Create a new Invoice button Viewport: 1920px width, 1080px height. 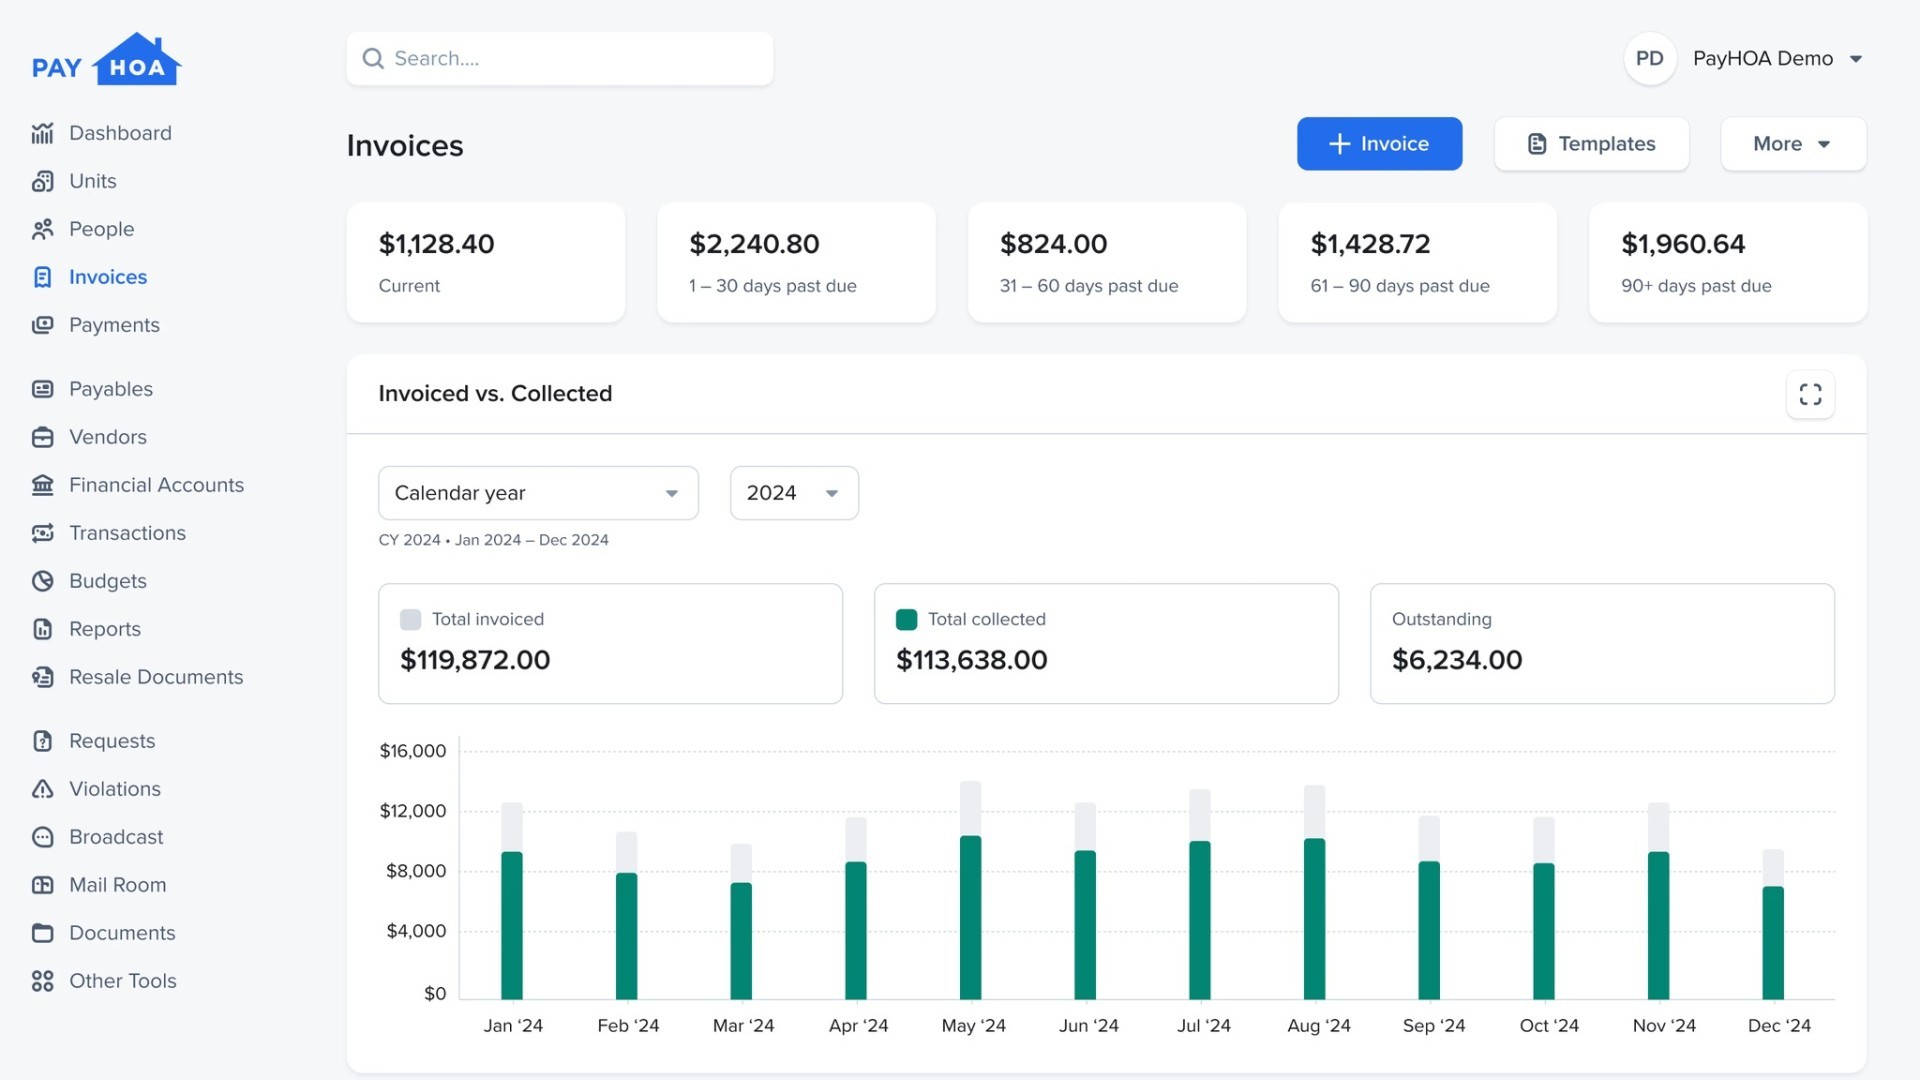click(x=1379, y=144)
